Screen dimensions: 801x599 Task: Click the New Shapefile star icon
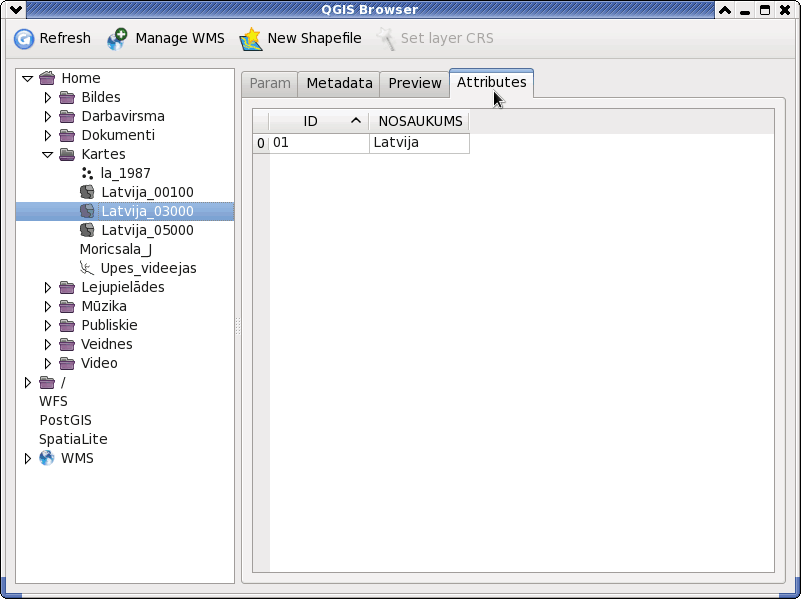pyautogui.click(x=251, y=39)
